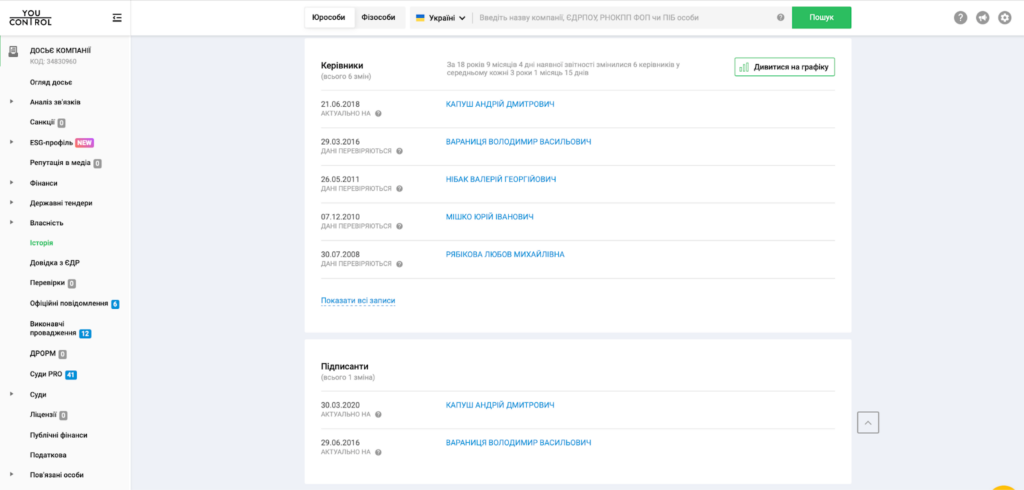Click the YouControl logo
The height and width of the screenshot is (490, 1024).
[x=30, y=17]
